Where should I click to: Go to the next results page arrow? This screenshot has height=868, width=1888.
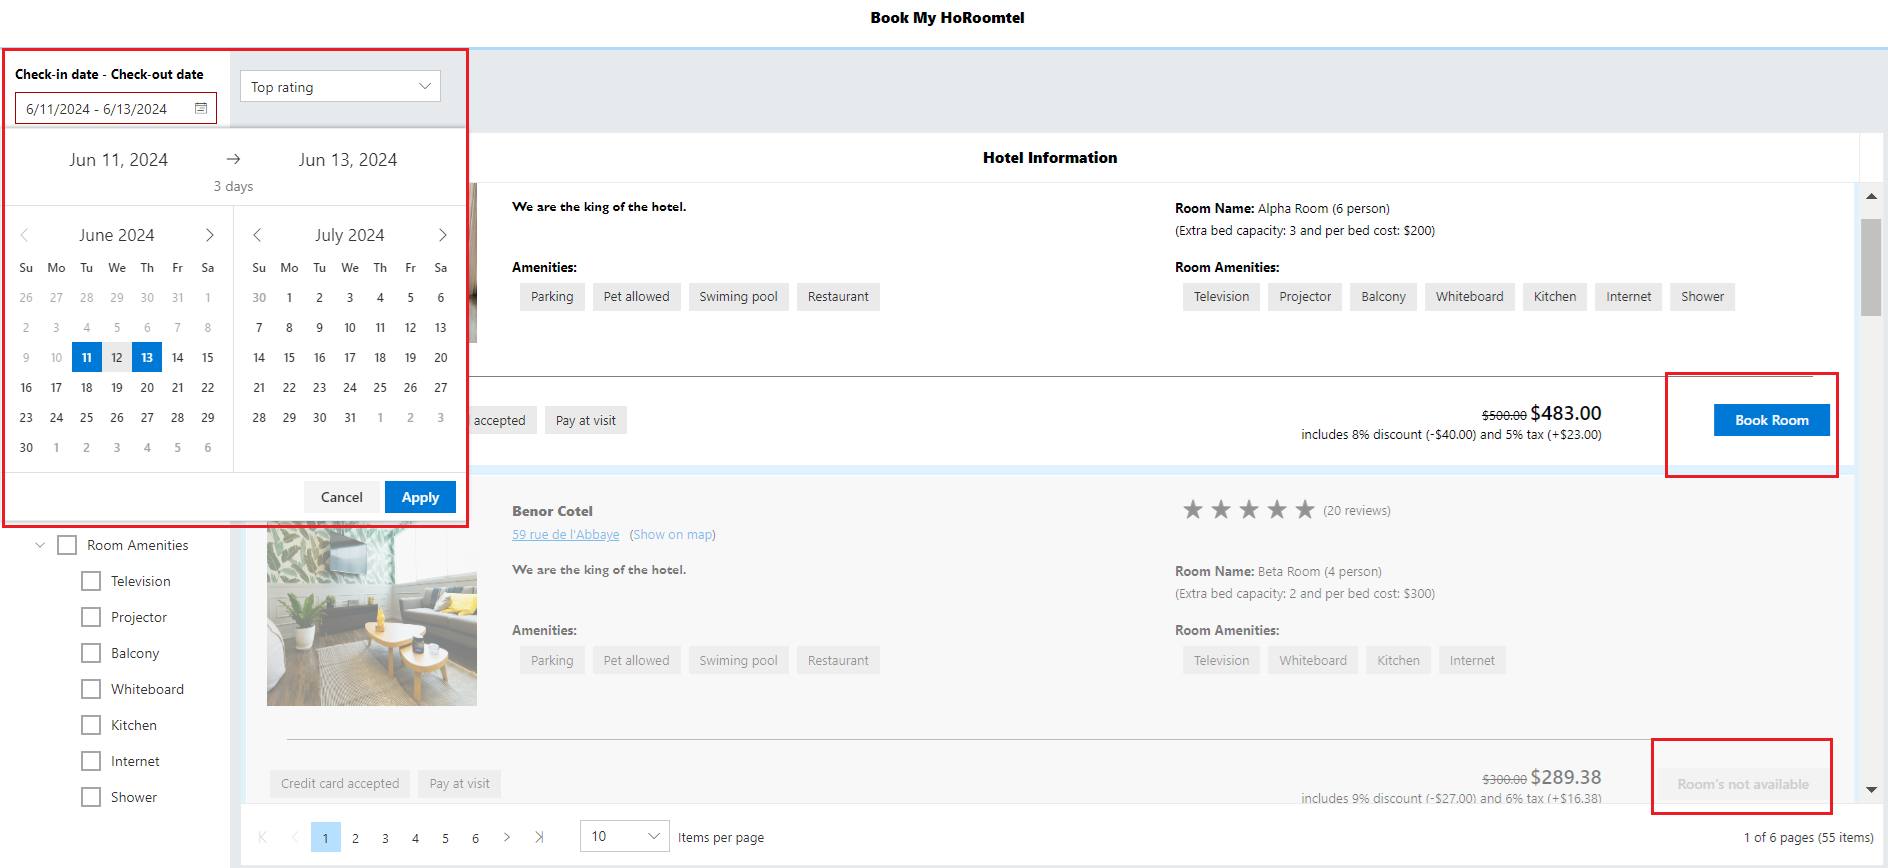507,837
